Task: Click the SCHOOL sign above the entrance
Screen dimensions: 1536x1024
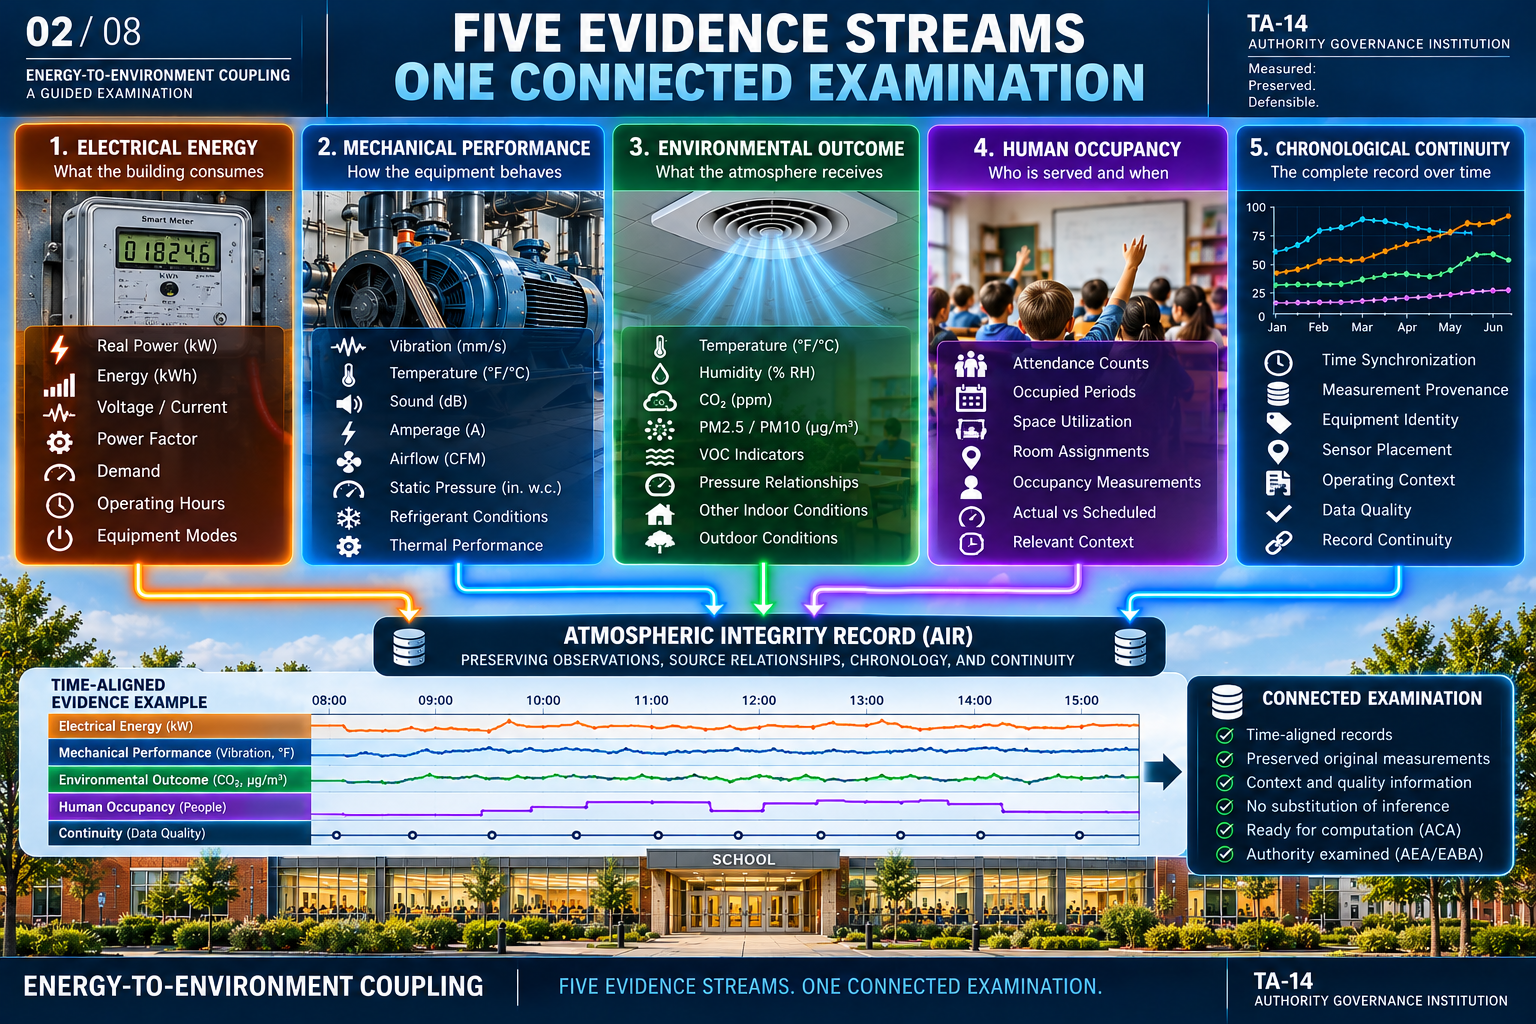Action: 743,860
